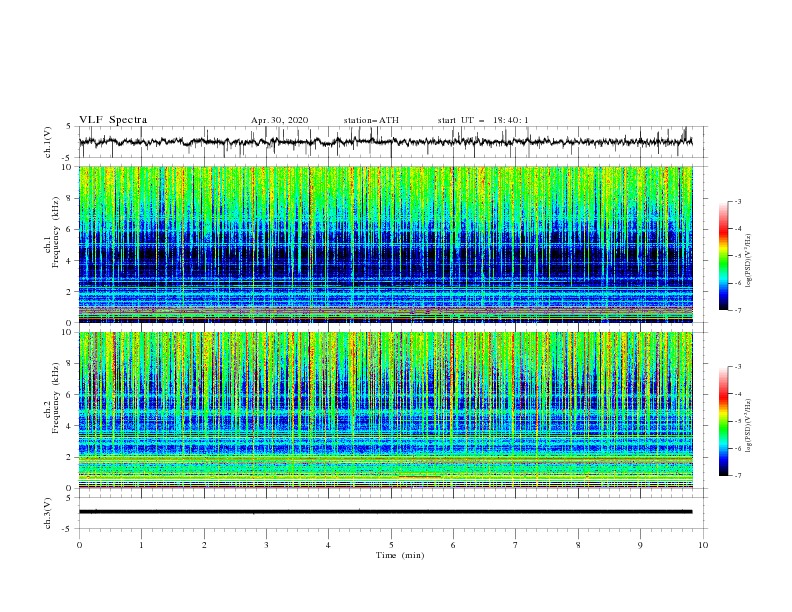Image resolution: width=792 pixels, height=612 pixels.
Task: Click the "Time (min)" axis title
Action: [x=400, y=555]
